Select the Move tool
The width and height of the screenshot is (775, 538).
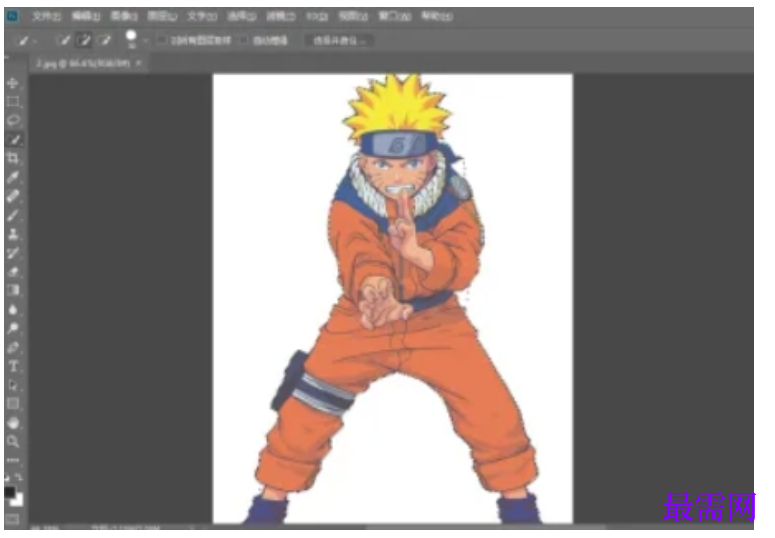coord(13,83)
